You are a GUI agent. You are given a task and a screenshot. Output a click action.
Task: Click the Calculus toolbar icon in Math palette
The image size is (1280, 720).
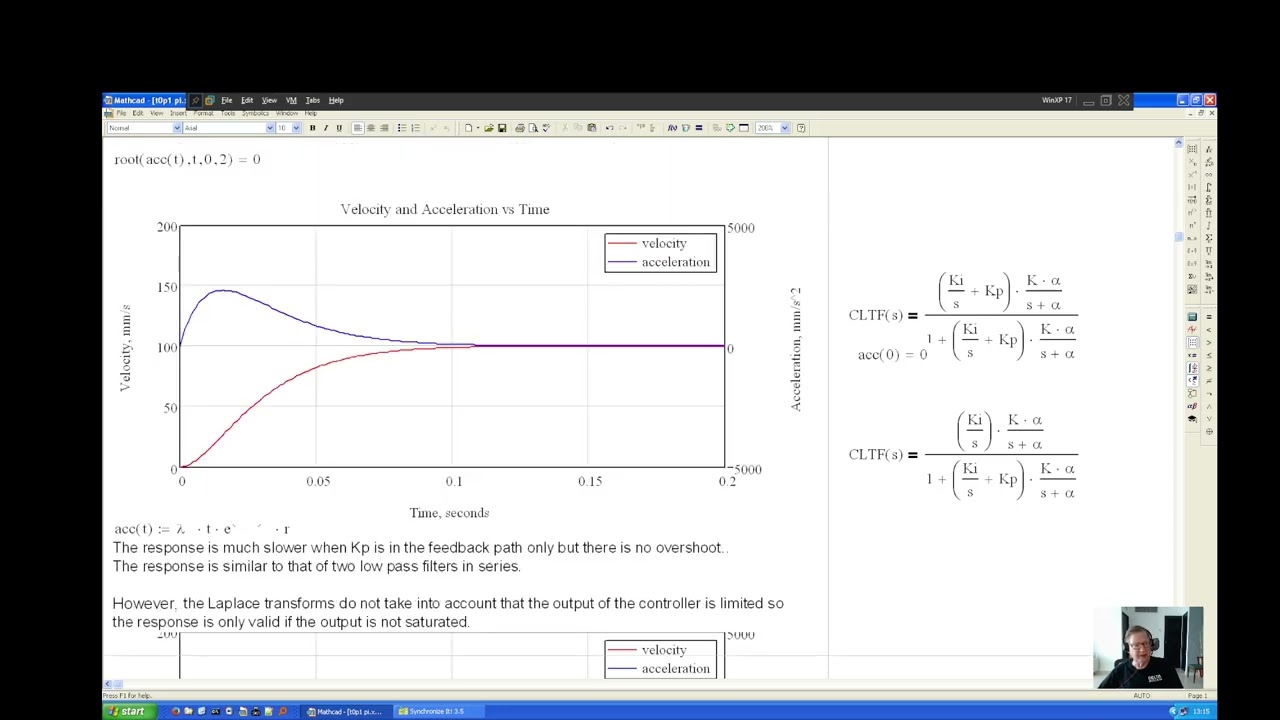coord(1192,367)
